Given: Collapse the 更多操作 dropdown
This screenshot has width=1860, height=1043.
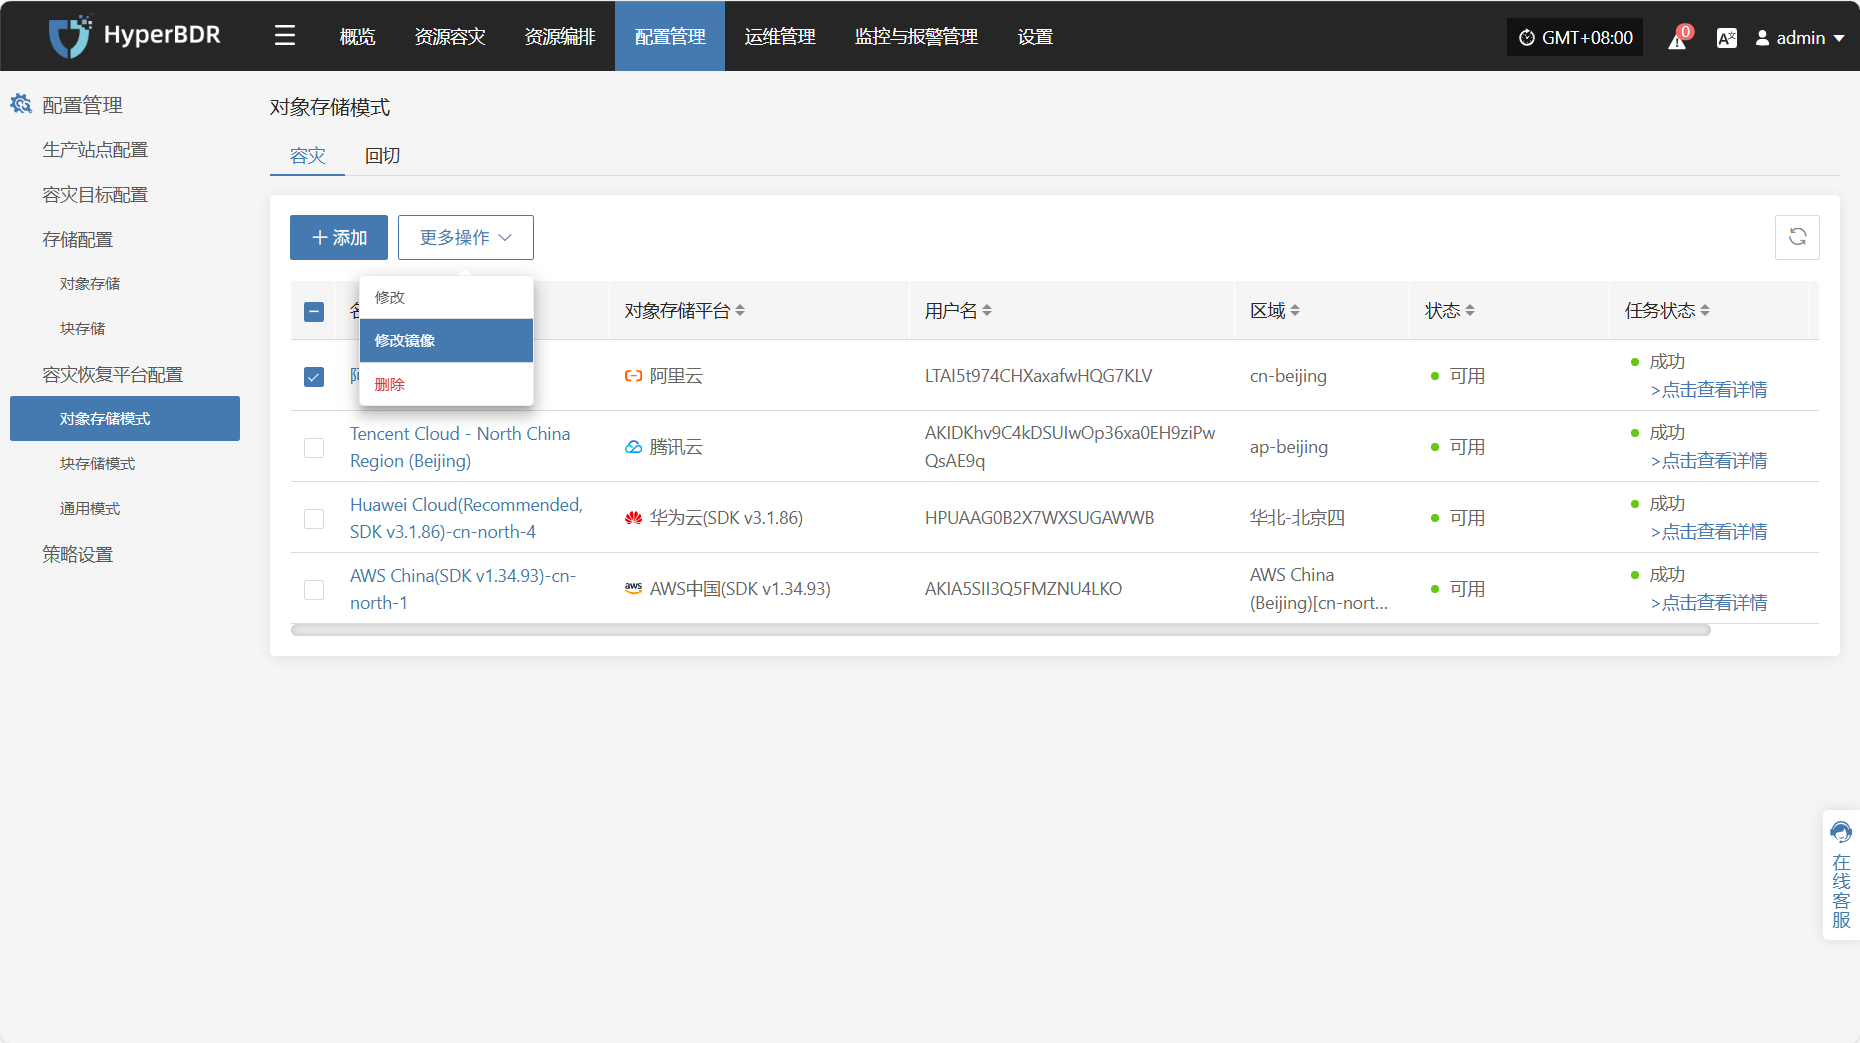Looking at the screenshot, I should [466, 237].
